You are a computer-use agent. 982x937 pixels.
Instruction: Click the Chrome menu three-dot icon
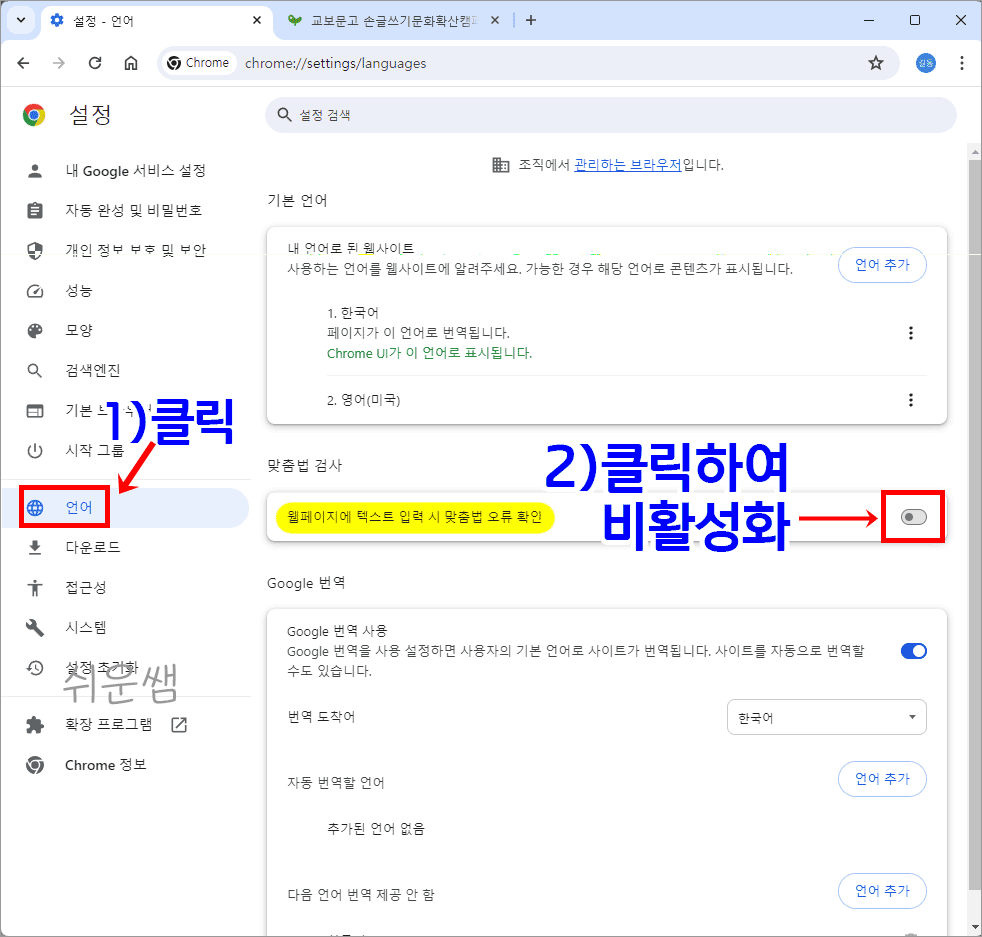coord(962,62)
